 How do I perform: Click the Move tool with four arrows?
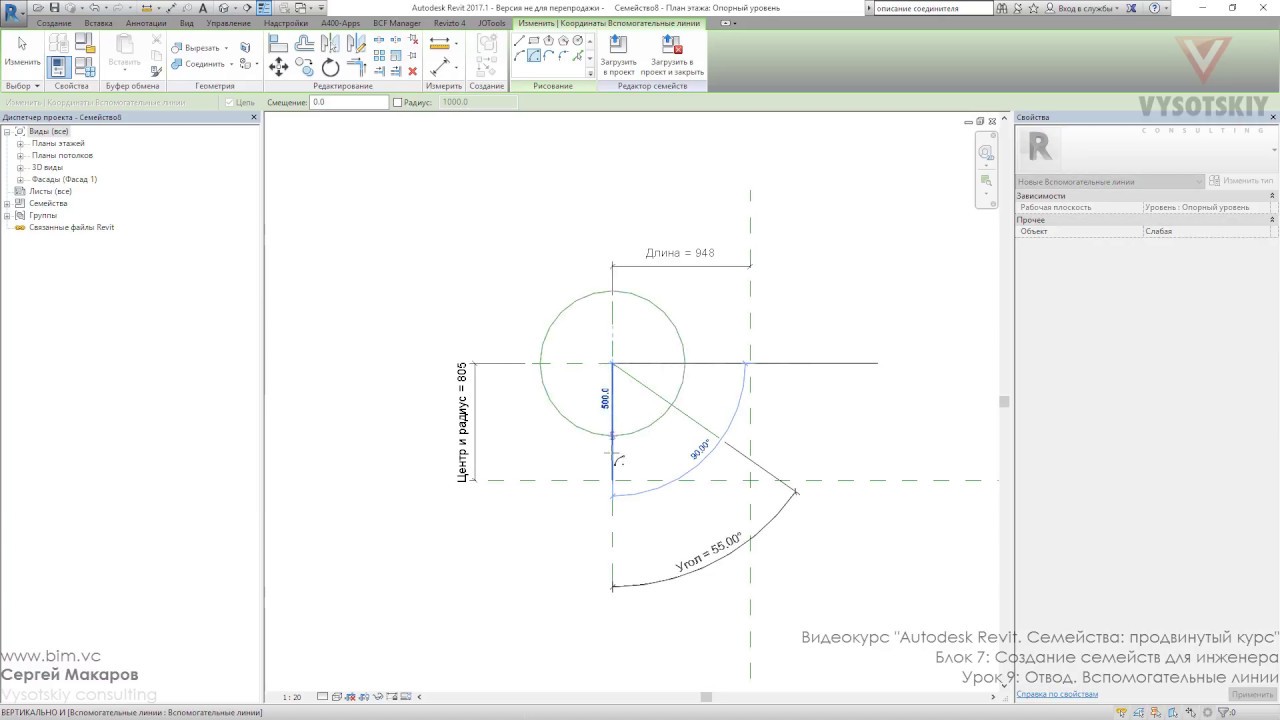(279, 68)
